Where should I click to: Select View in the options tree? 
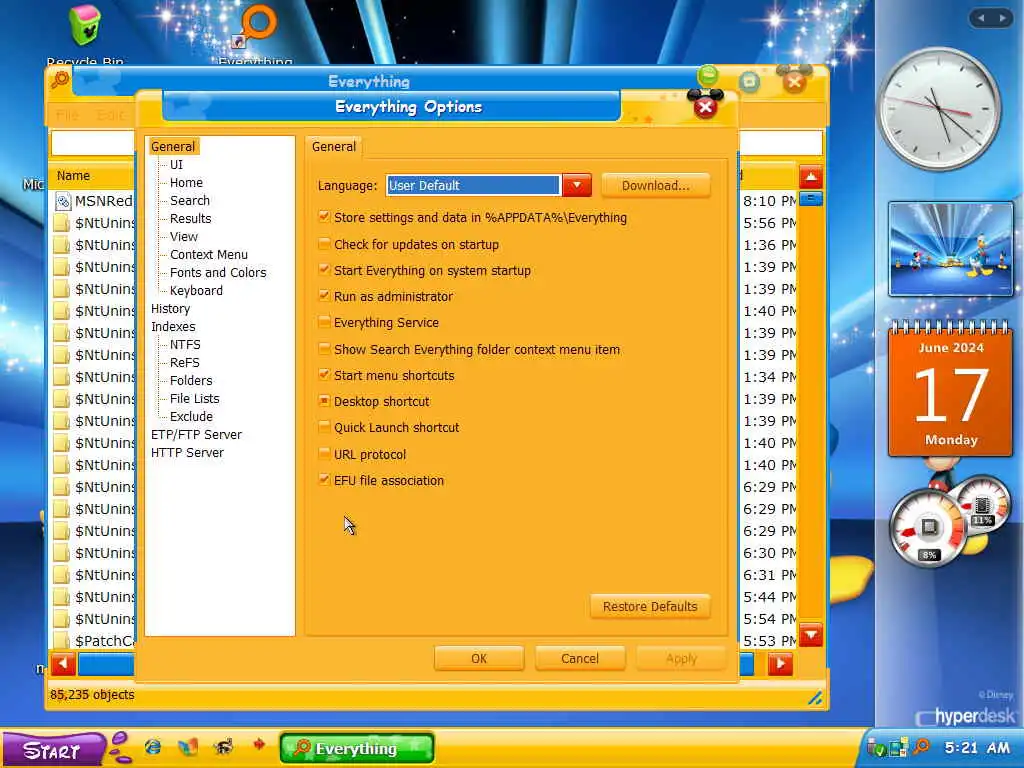pos(184,236)
